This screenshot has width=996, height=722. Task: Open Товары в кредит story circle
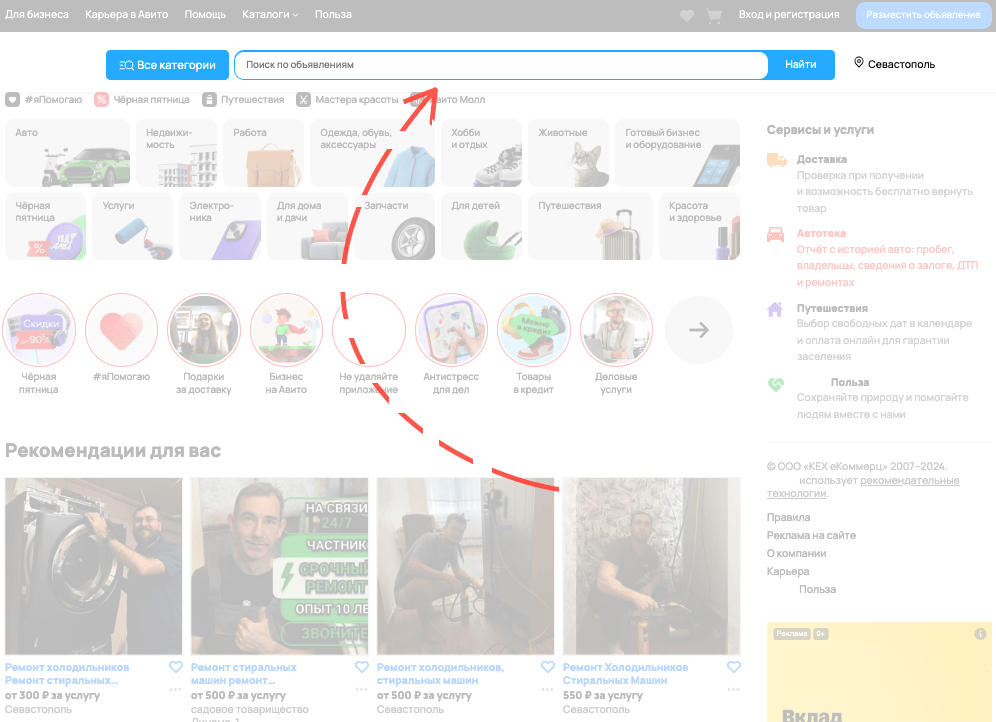point(534,330)
